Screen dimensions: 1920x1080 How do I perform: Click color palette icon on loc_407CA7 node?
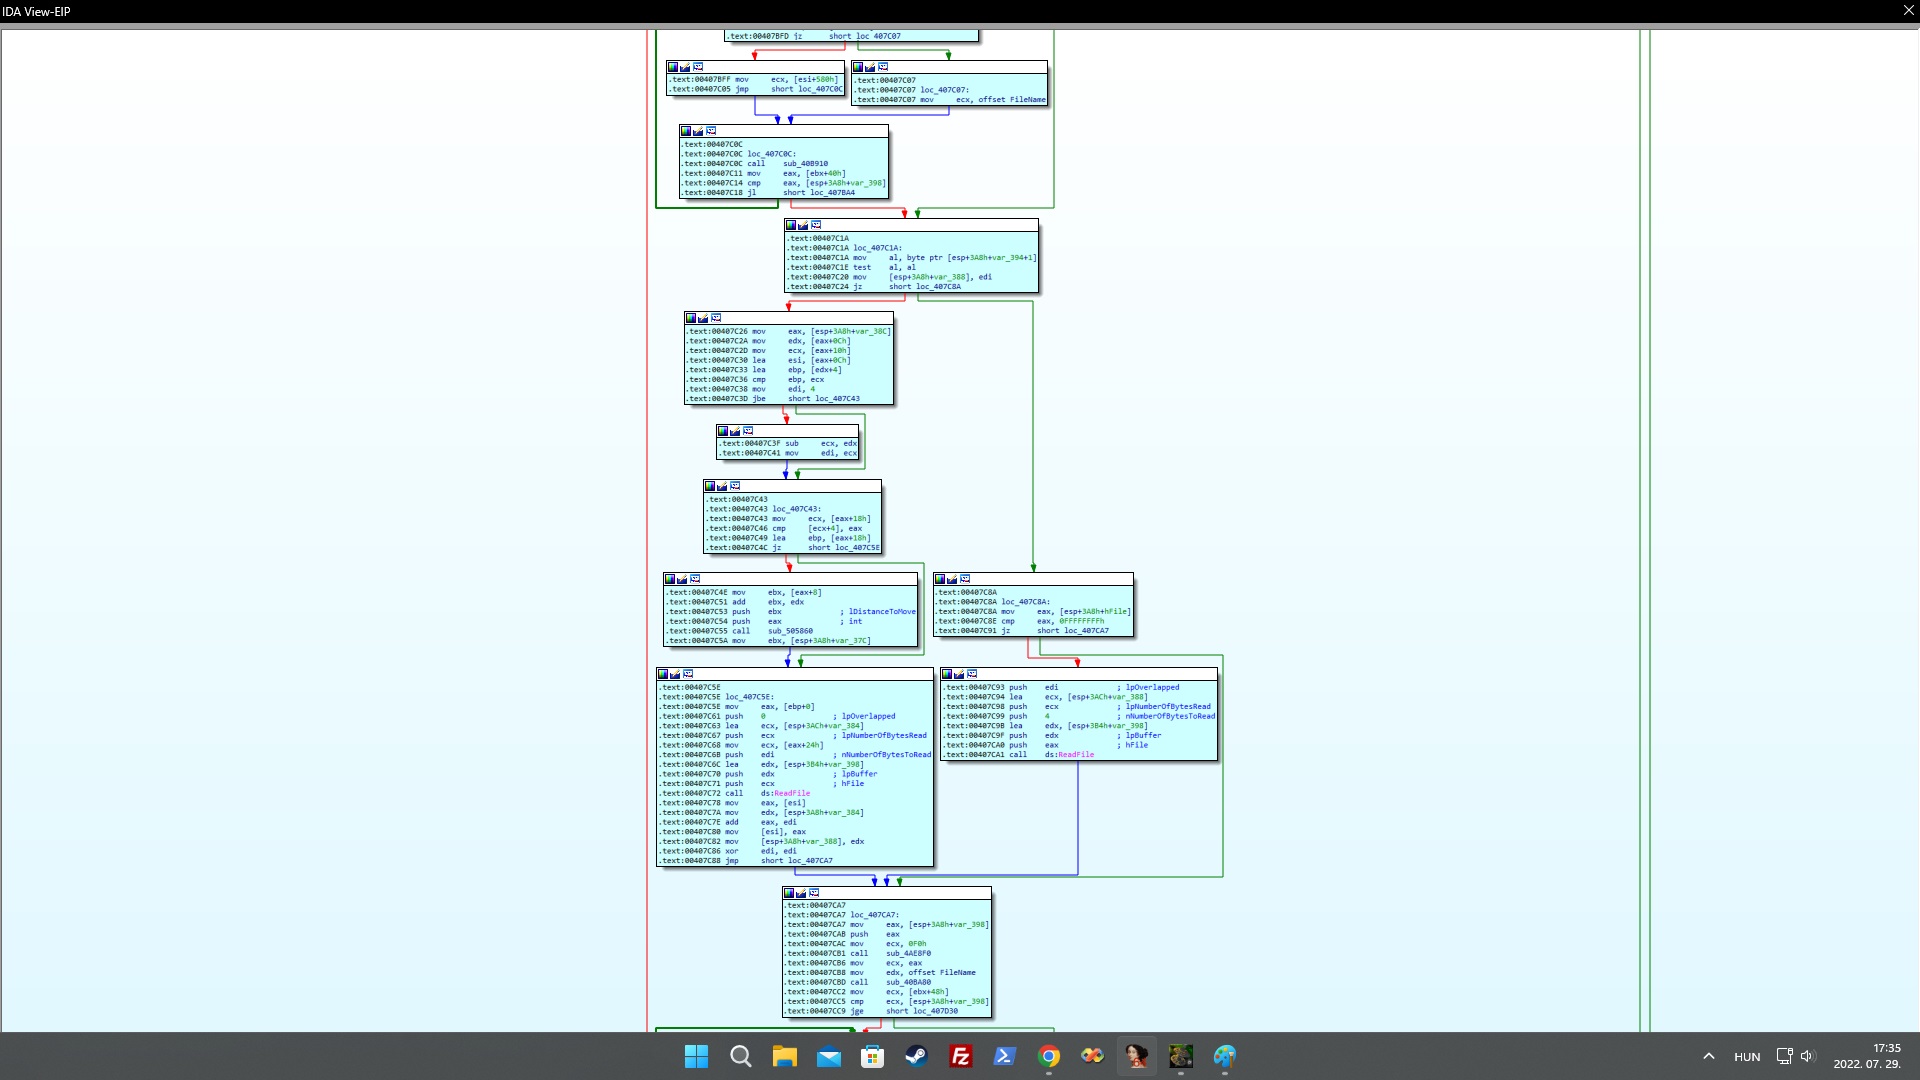(x=789, y=893)
